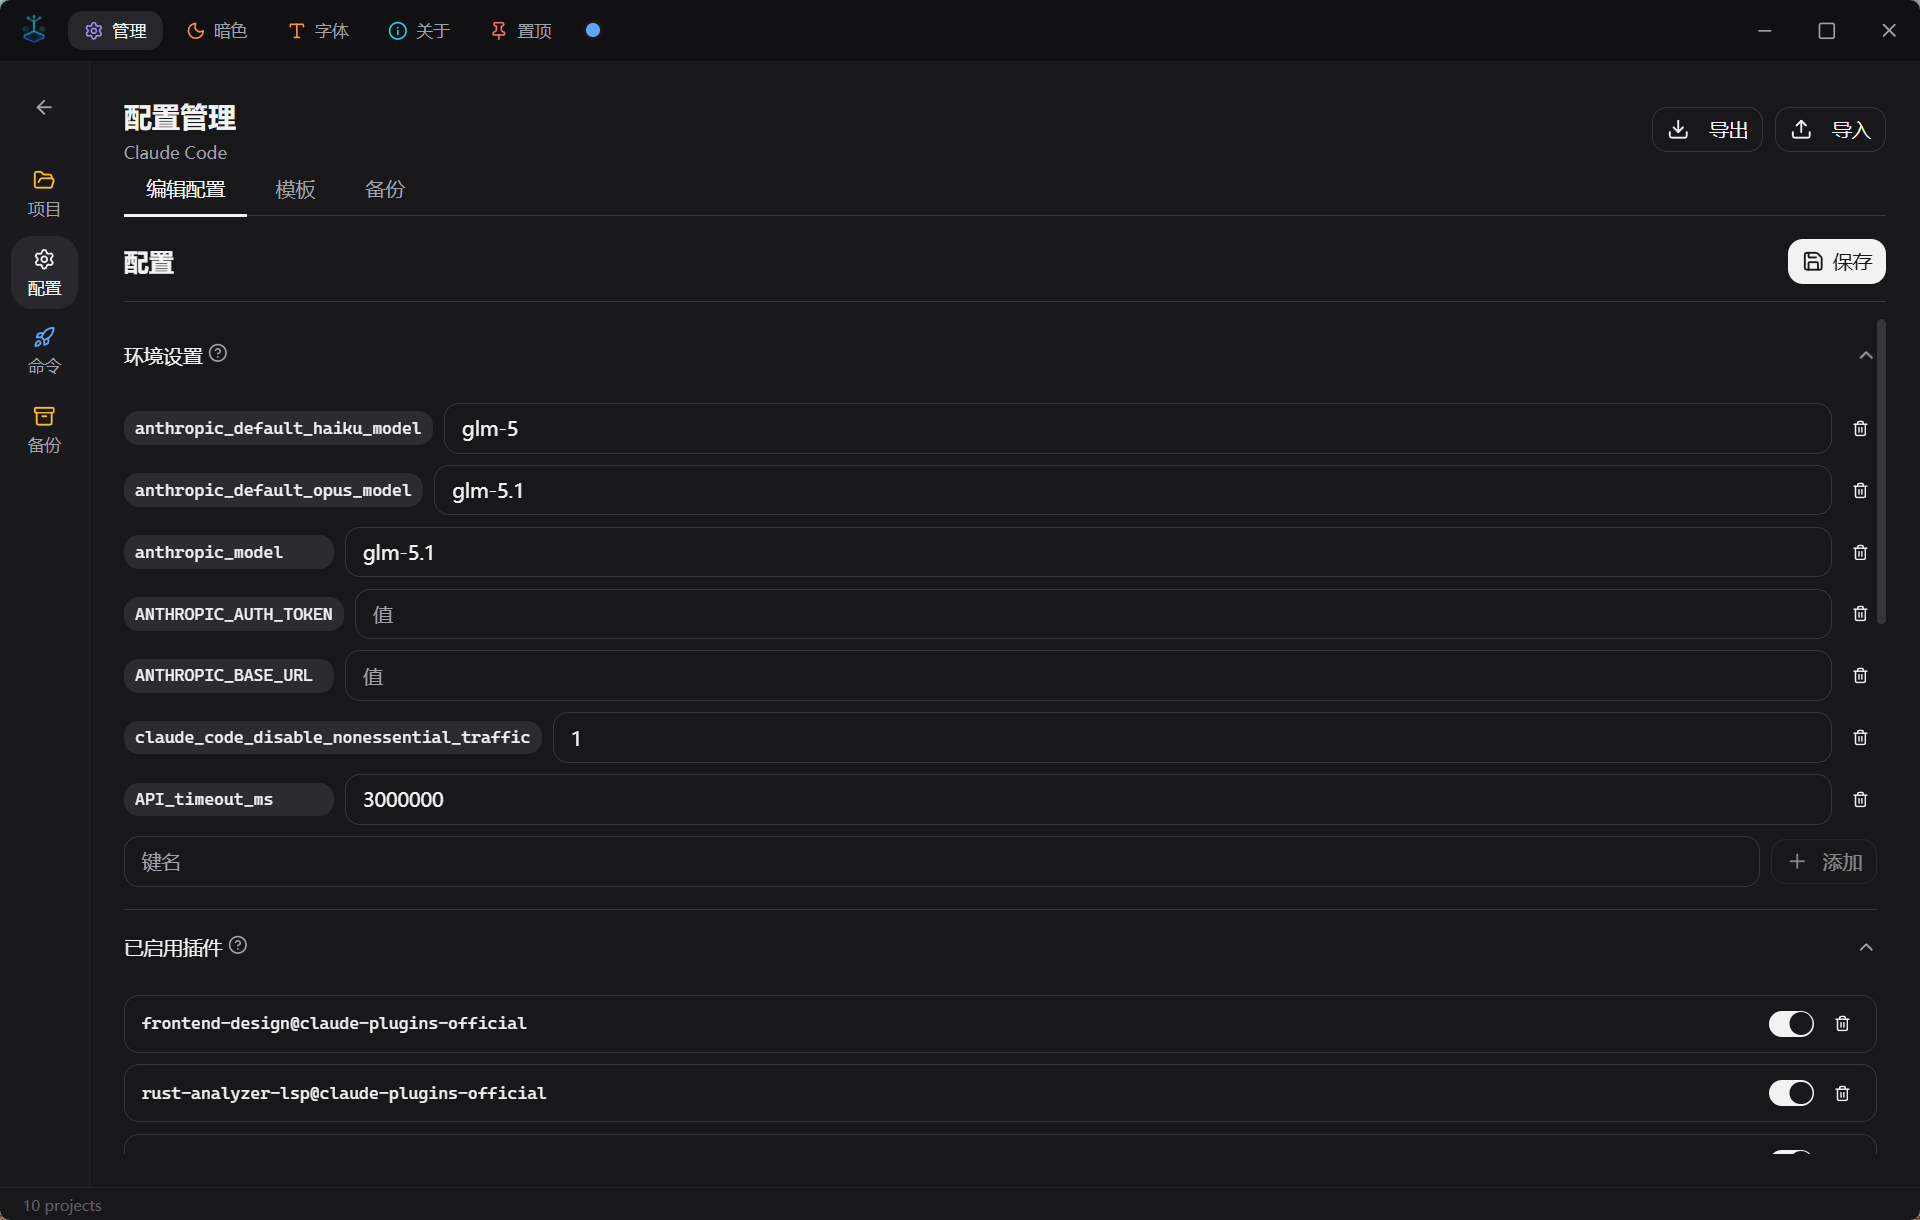
Task: Switch to 暗色 dark theme
Action: pos(217,31)
